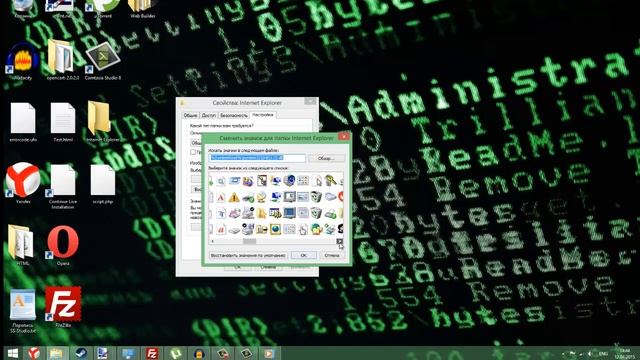Click the icon list right scroll arrow
640x360 pixels.
point(340,242)
